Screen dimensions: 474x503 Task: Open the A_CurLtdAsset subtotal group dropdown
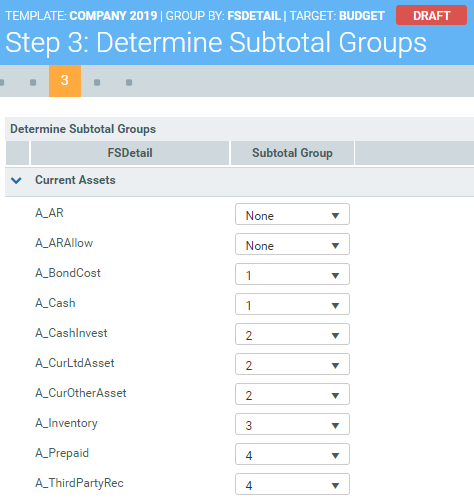292,364
